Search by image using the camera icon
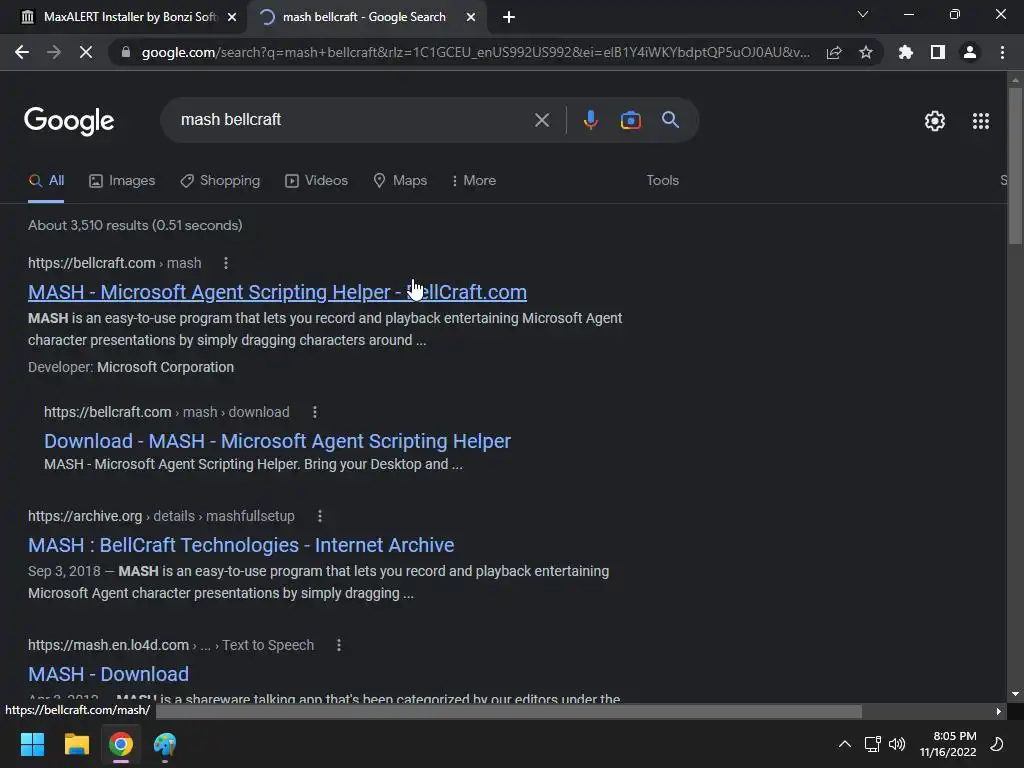 click(x=630, y=120)
